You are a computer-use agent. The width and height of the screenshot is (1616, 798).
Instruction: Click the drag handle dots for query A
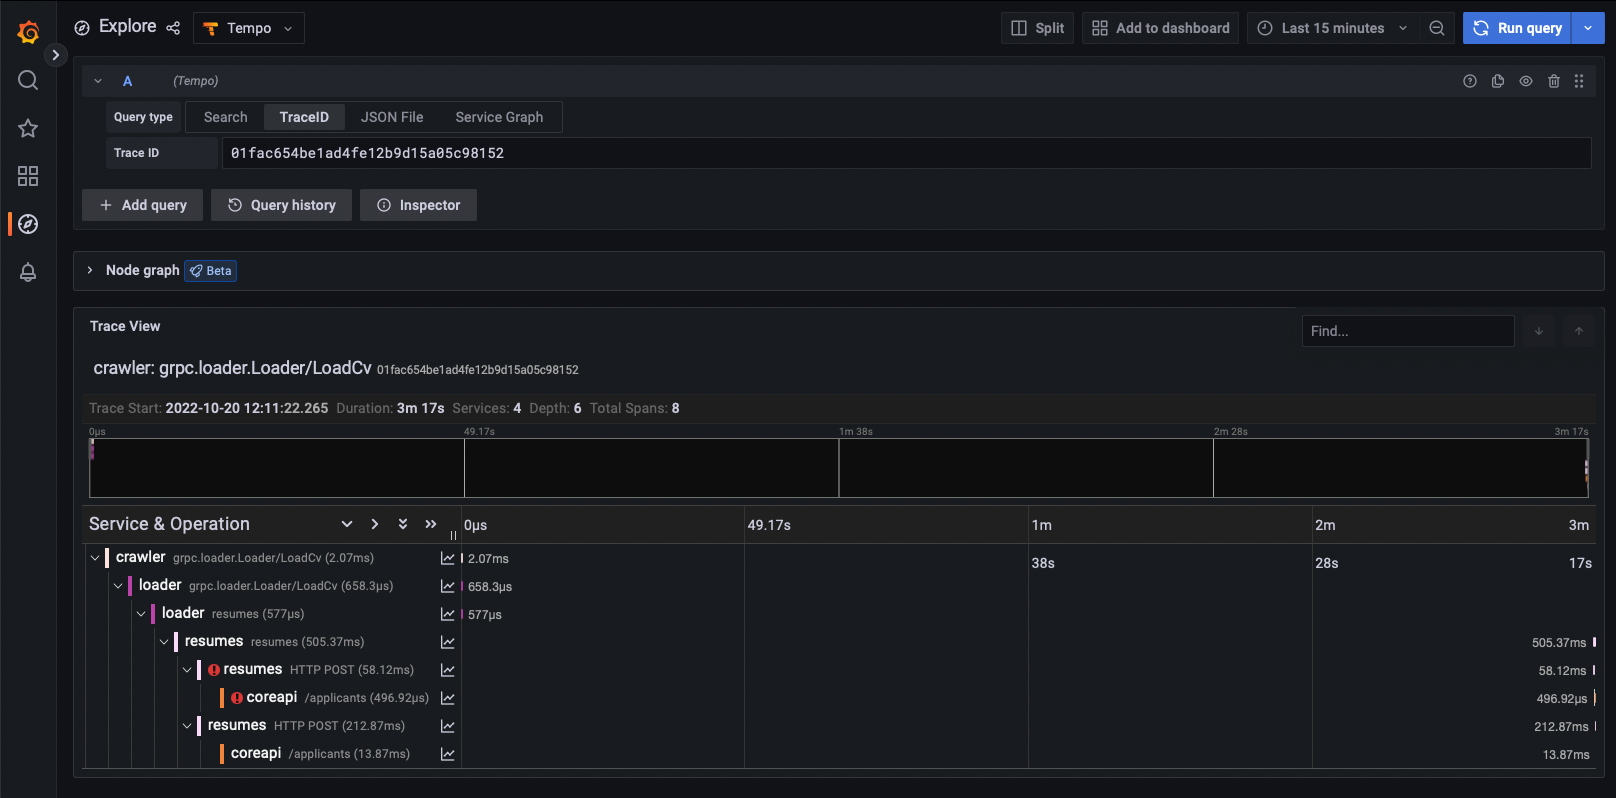[x=1579, y=81]
